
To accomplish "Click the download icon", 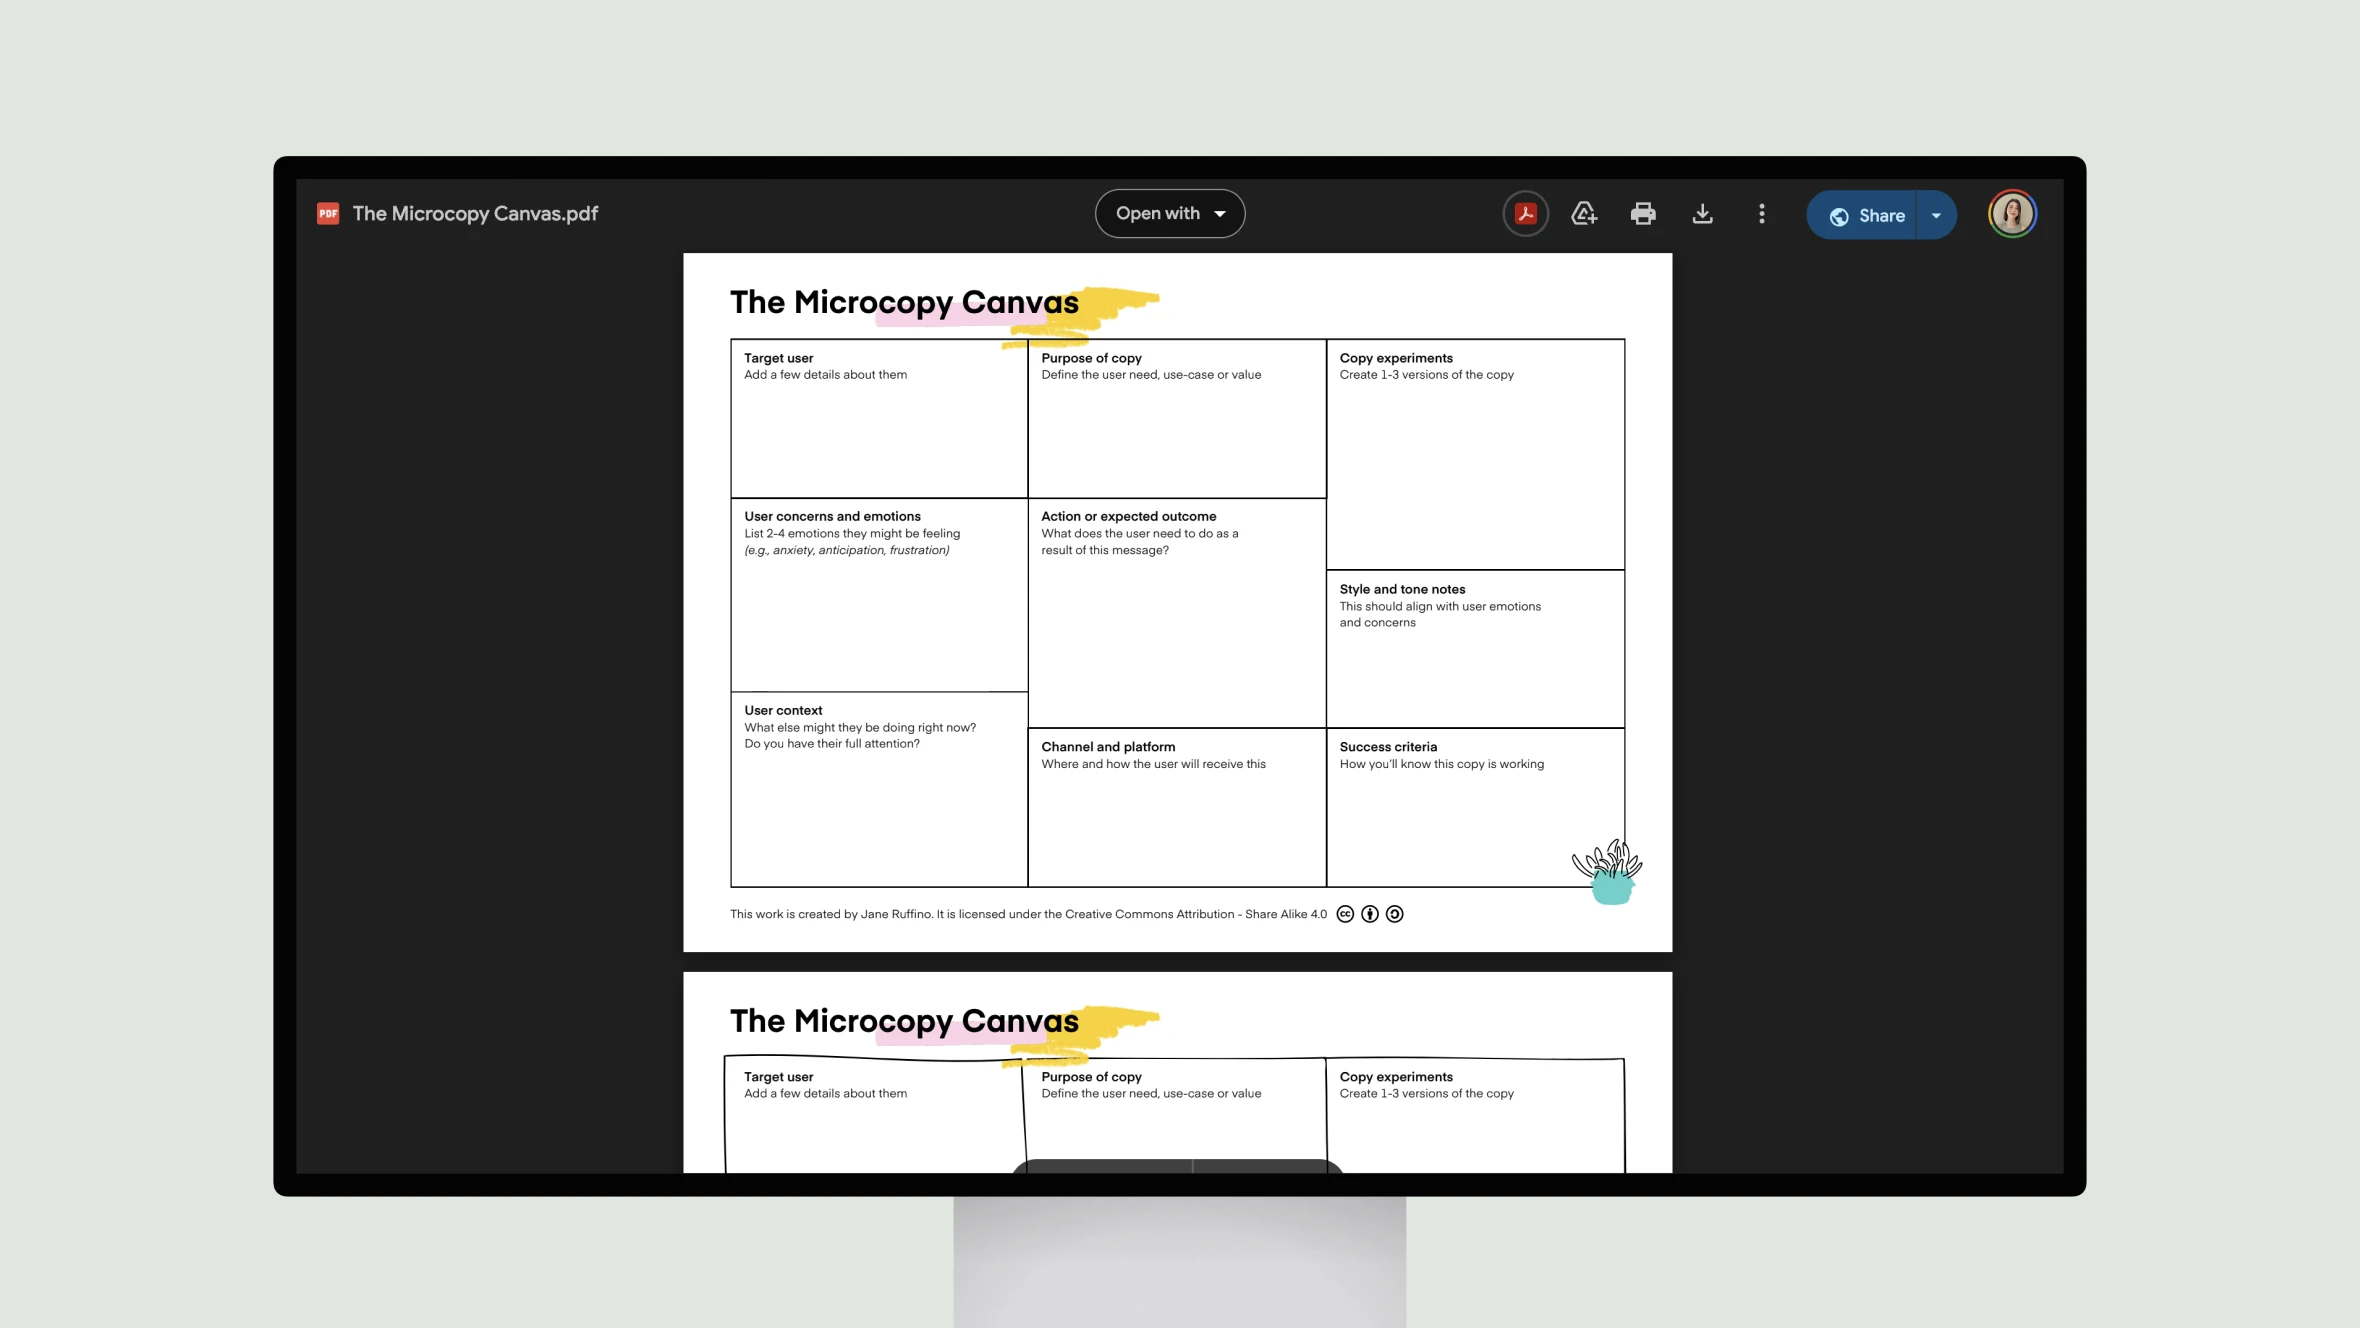I will tap(1702, 212).
